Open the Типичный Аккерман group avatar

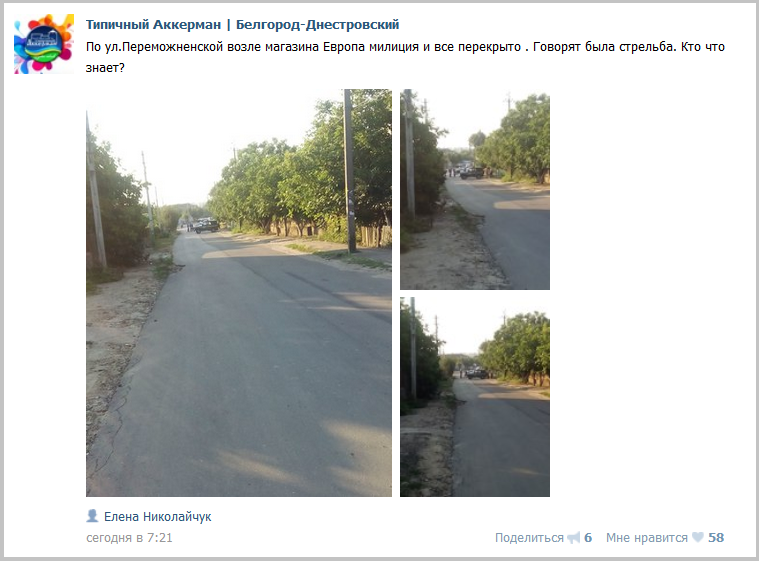pyautogui.click(x=44, y=44)
